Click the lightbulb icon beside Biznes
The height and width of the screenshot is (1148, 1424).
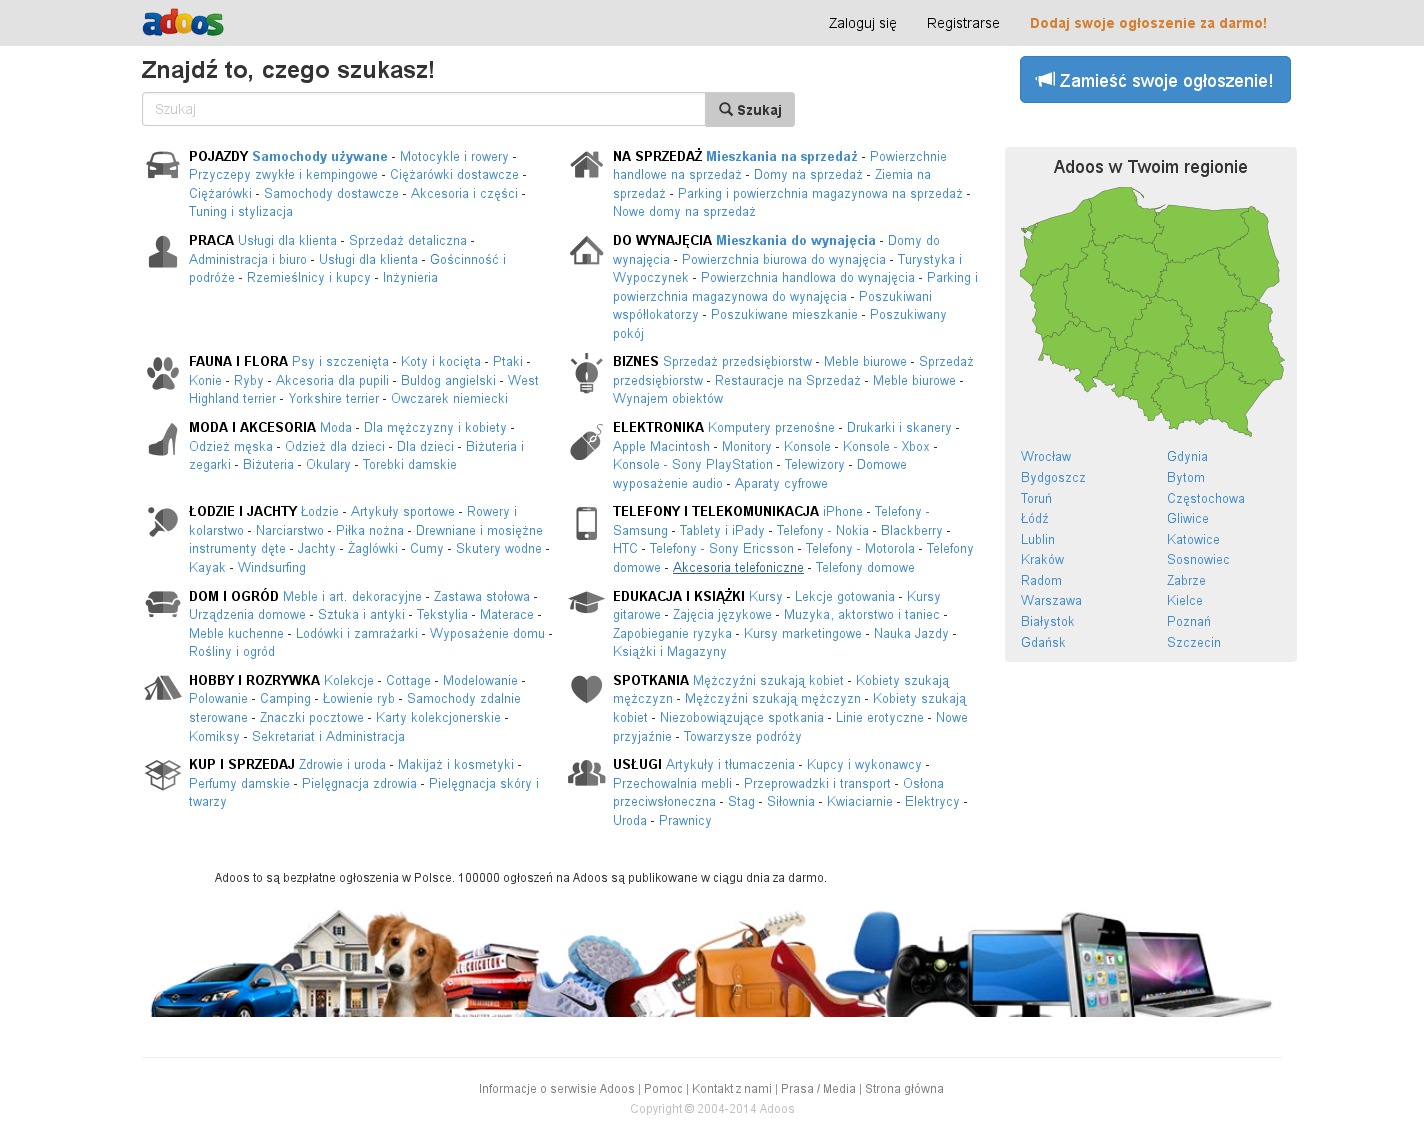(x=586, y=373)
